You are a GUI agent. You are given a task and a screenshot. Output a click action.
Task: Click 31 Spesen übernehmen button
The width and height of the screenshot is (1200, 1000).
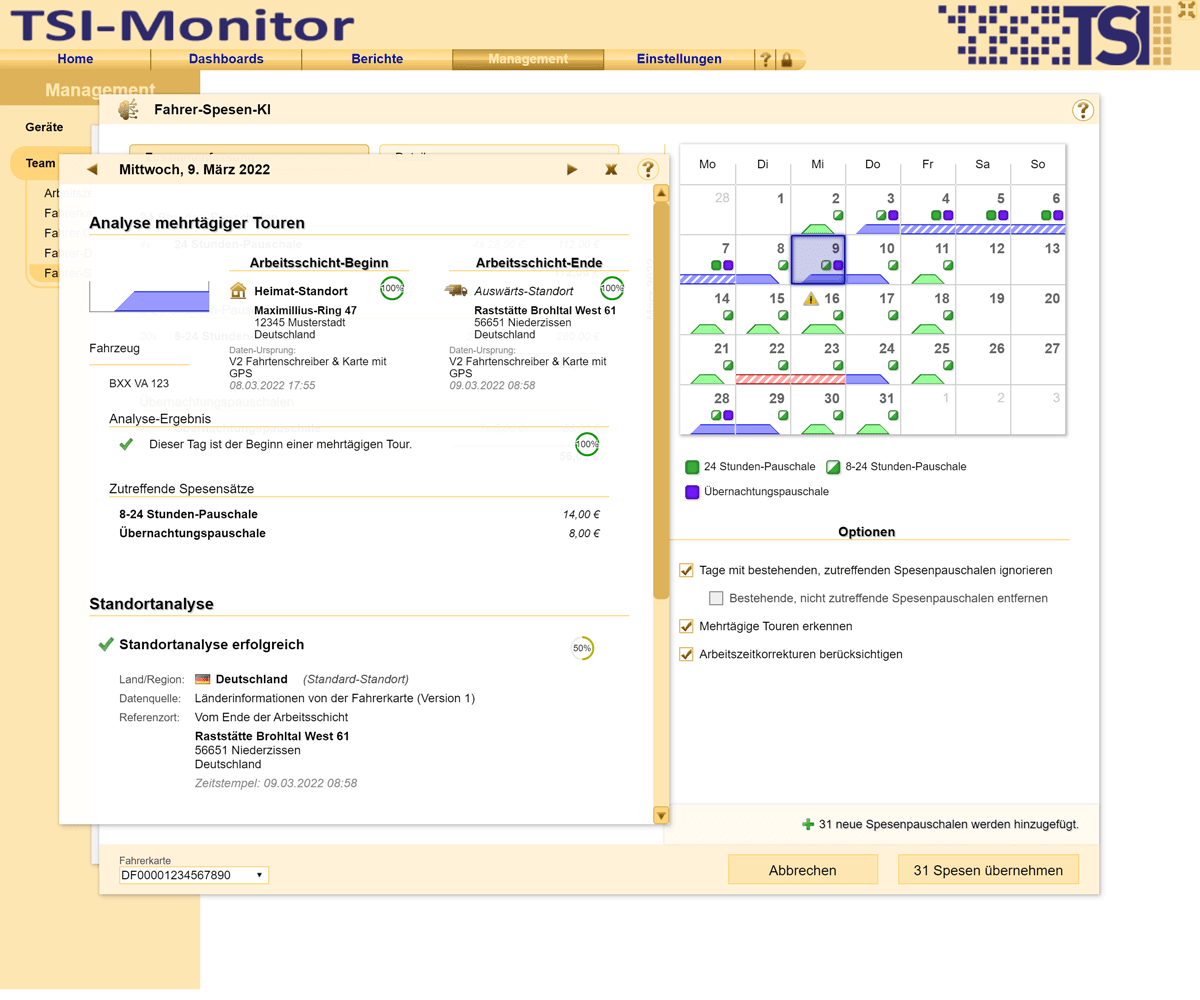[988, 870]
